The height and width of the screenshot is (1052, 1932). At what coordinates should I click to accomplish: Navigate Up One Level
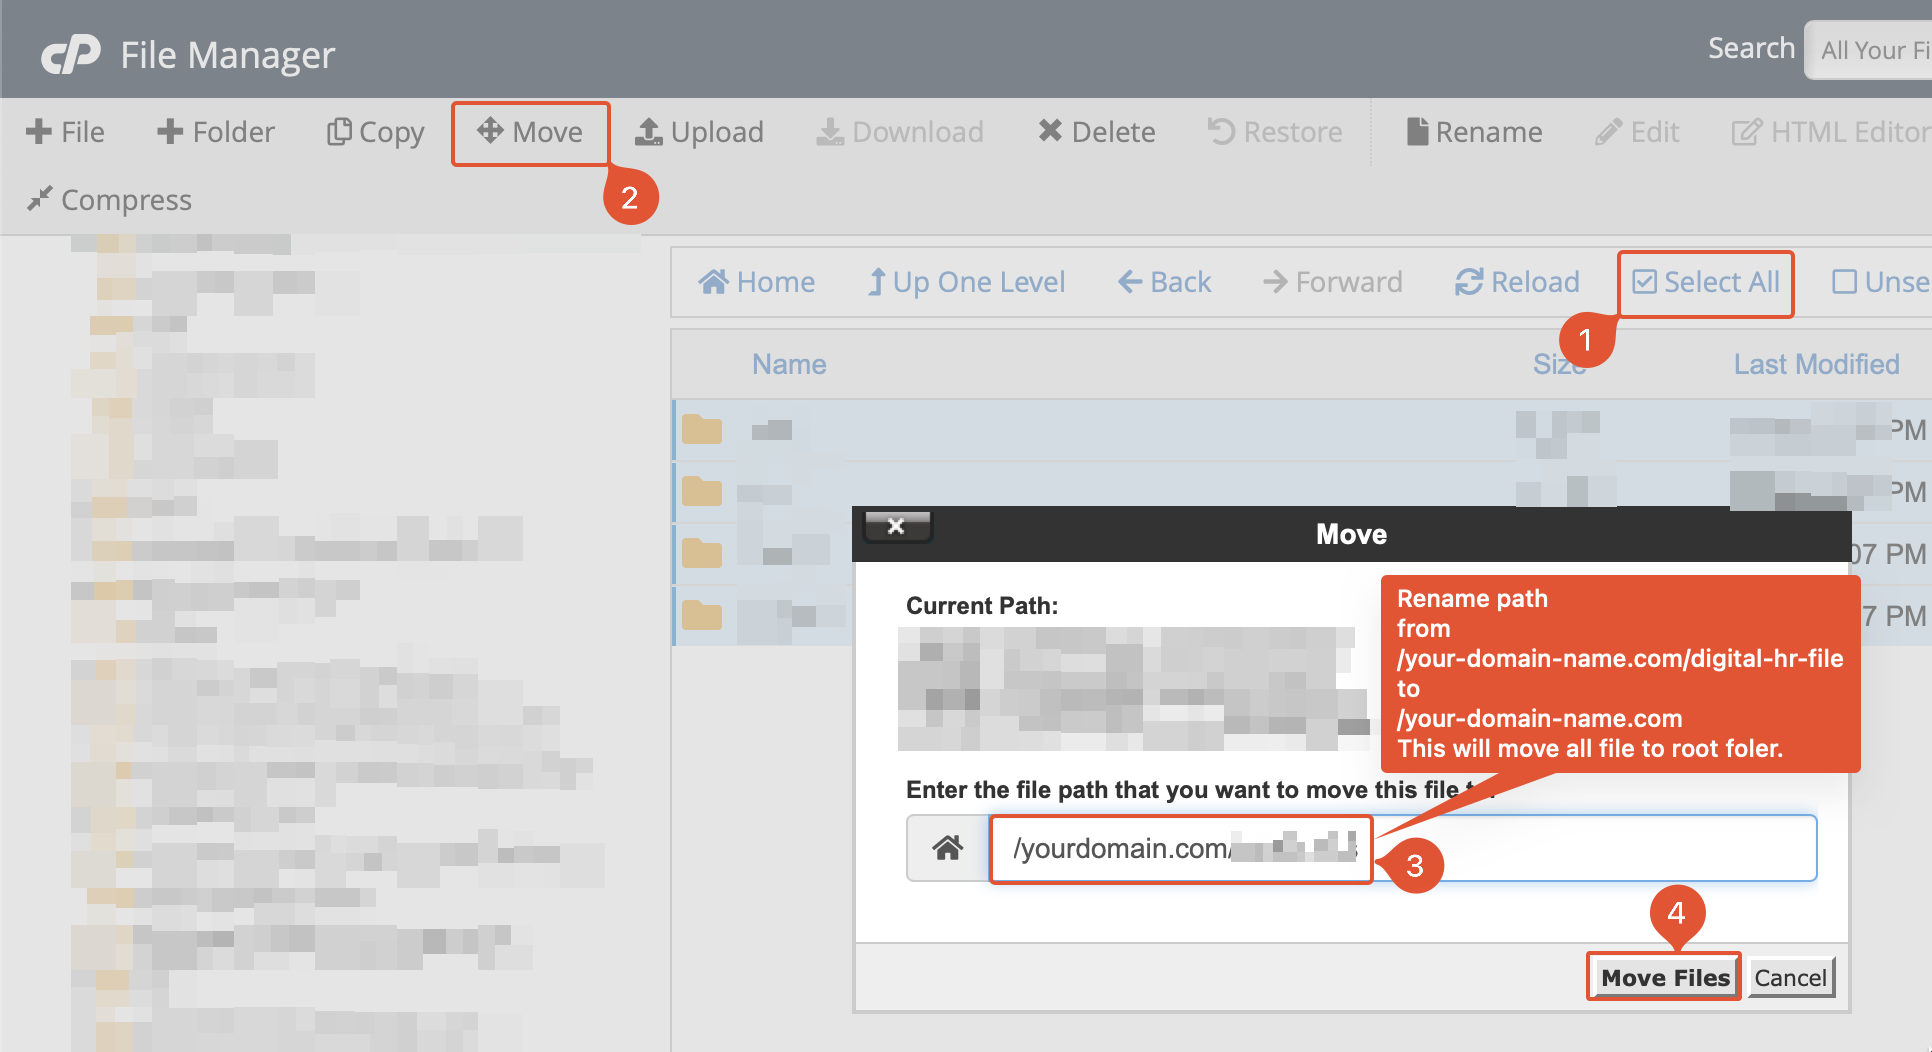click(x=966, y=282)
